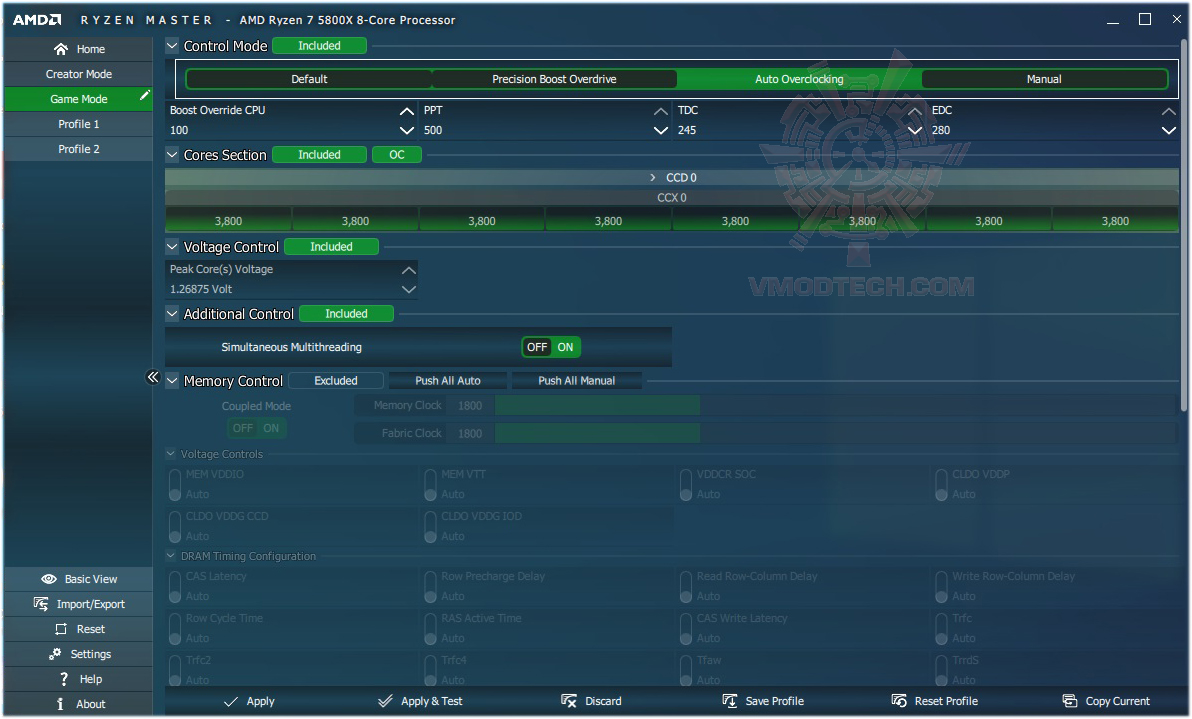Decrease the EDC value

(1168, 131)
